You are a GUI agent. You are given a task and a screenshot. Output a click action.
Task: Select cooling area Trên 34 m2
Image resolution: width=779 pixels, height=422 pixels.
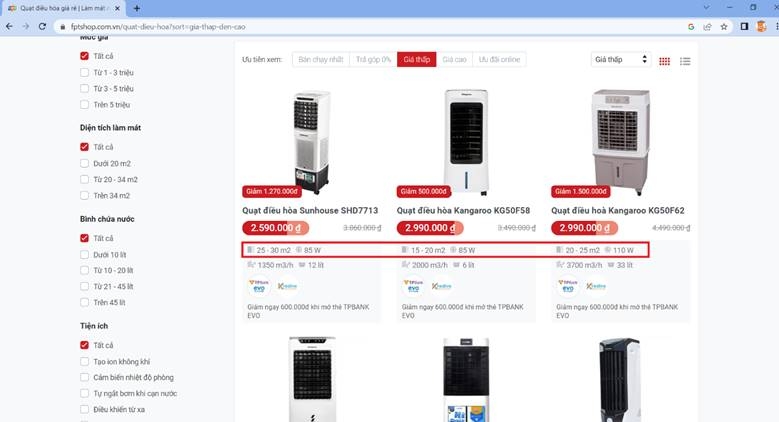(84, 195)
